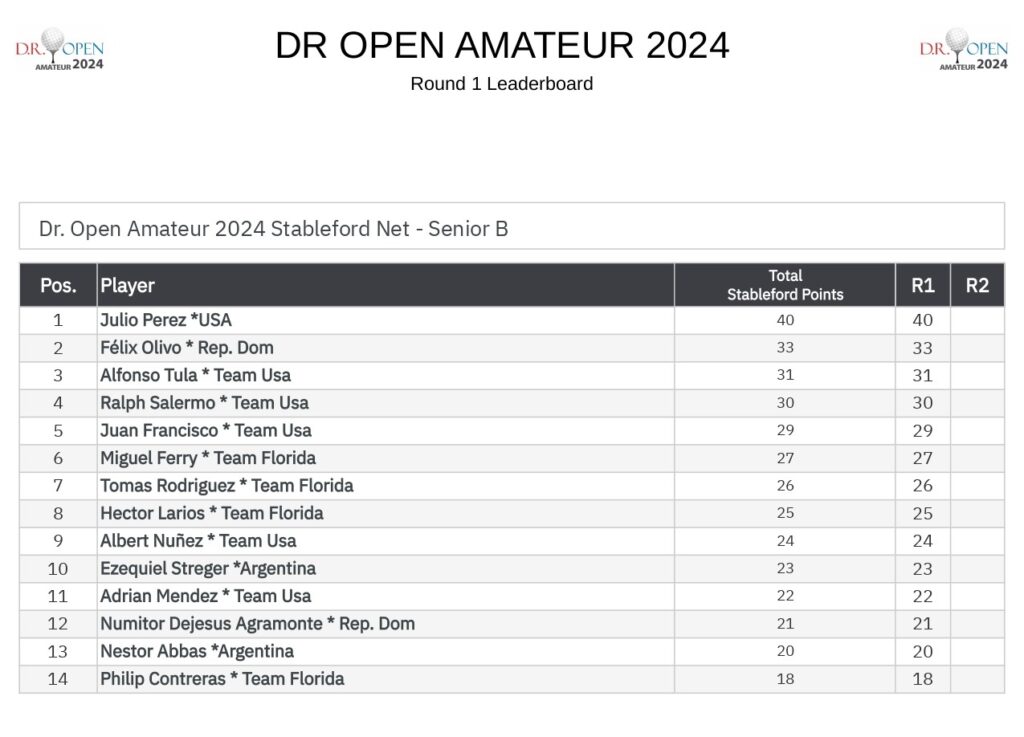1024x737 pixels.
Task: Select the Pos. column header
Action: coord(58,285)
